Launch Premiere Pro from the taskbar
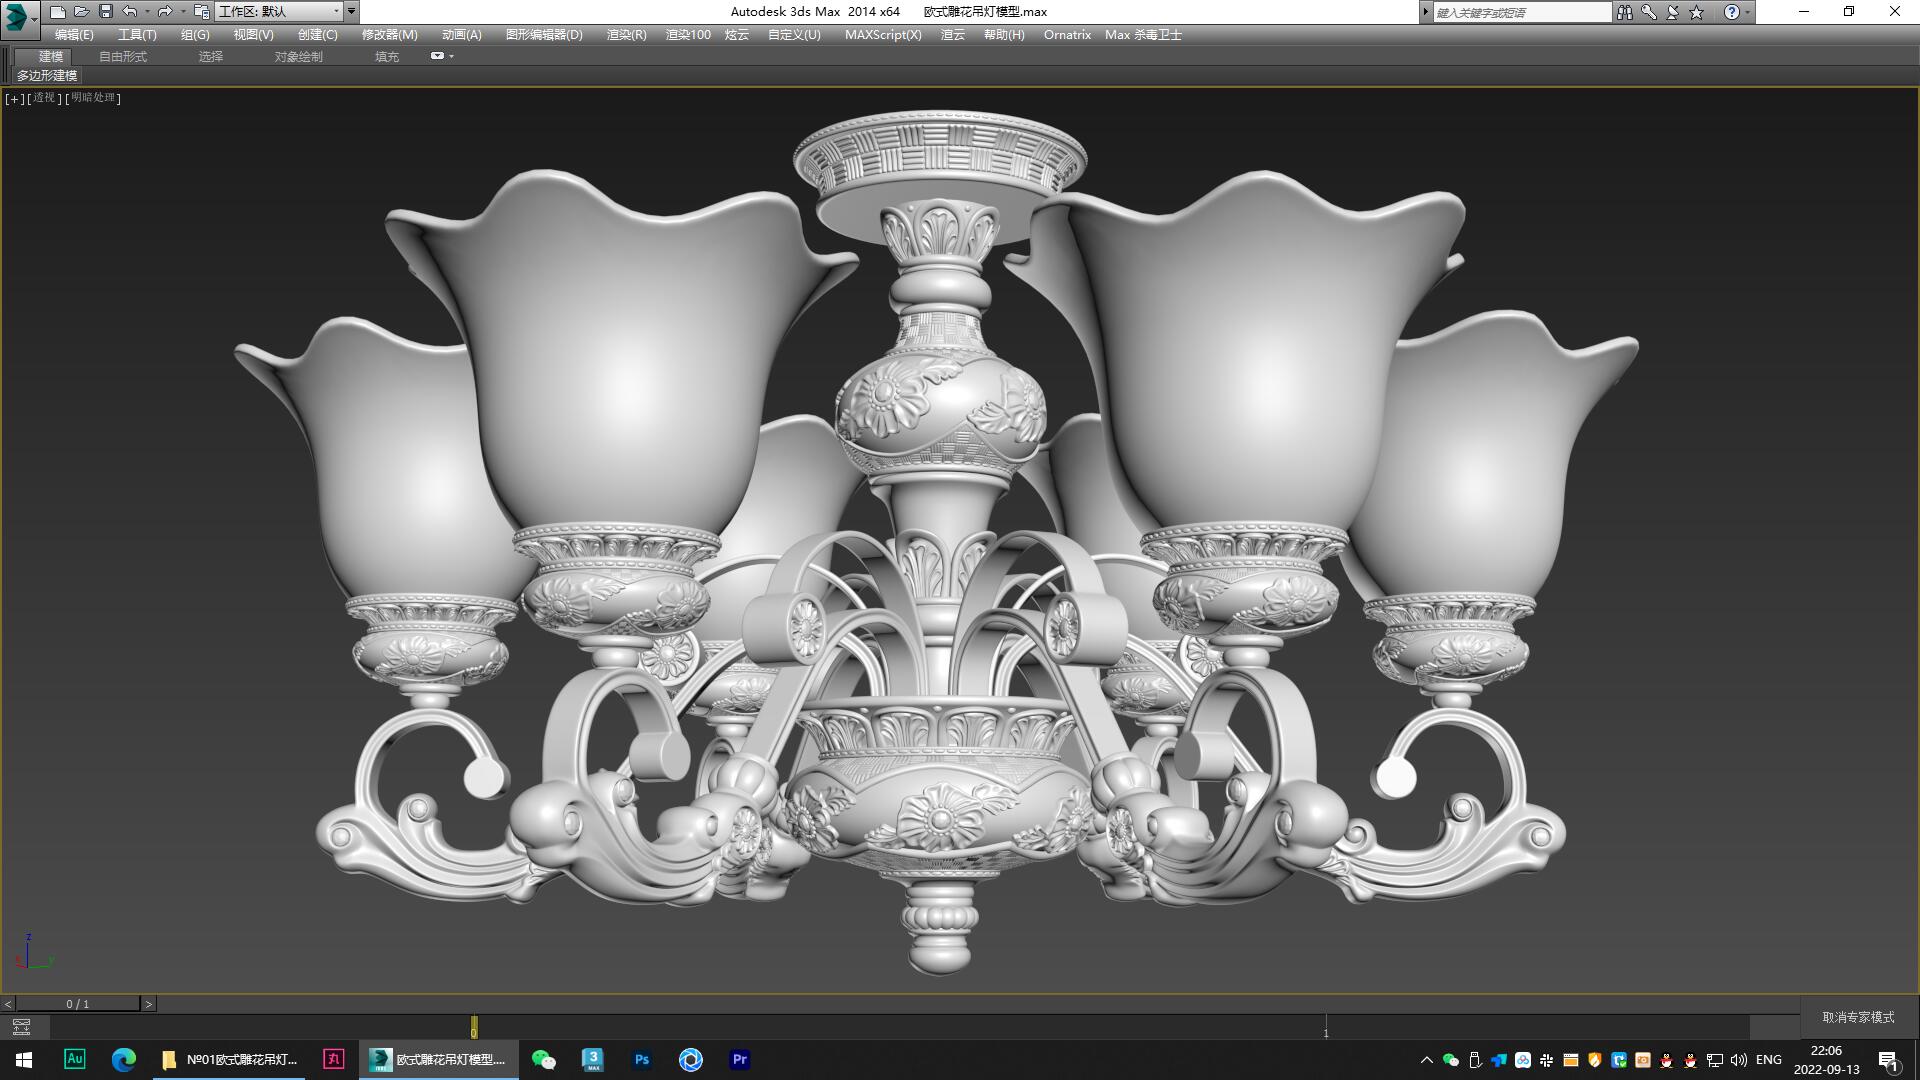 (739, 1059)
